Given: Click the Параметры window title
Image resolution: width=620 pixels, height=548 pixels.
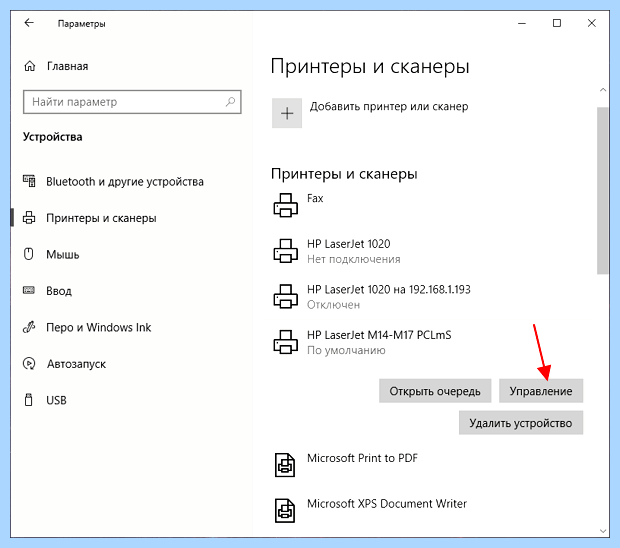Looking at the screenshot, I should (81, 24).
